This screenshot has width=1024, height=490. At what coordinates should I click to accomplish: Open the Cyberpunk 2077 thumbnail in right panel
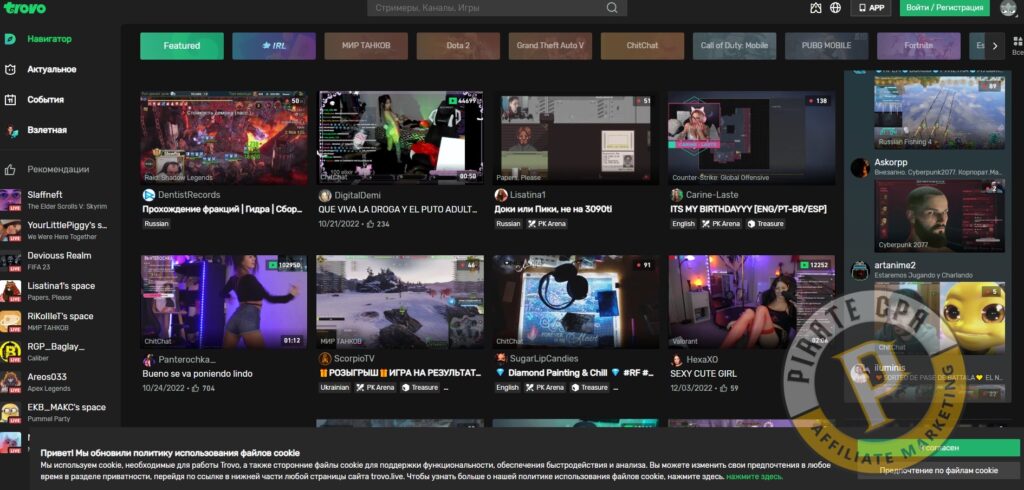[939, 216]
